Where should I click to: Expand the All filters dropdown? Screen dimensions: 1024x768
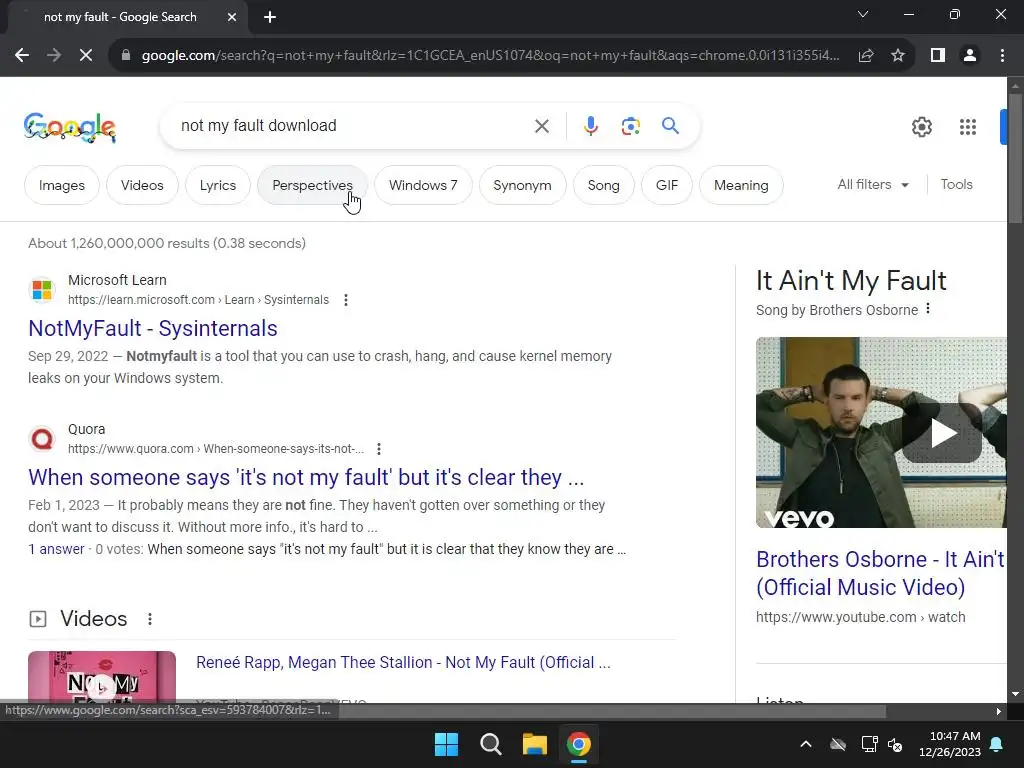coord(873,185)
